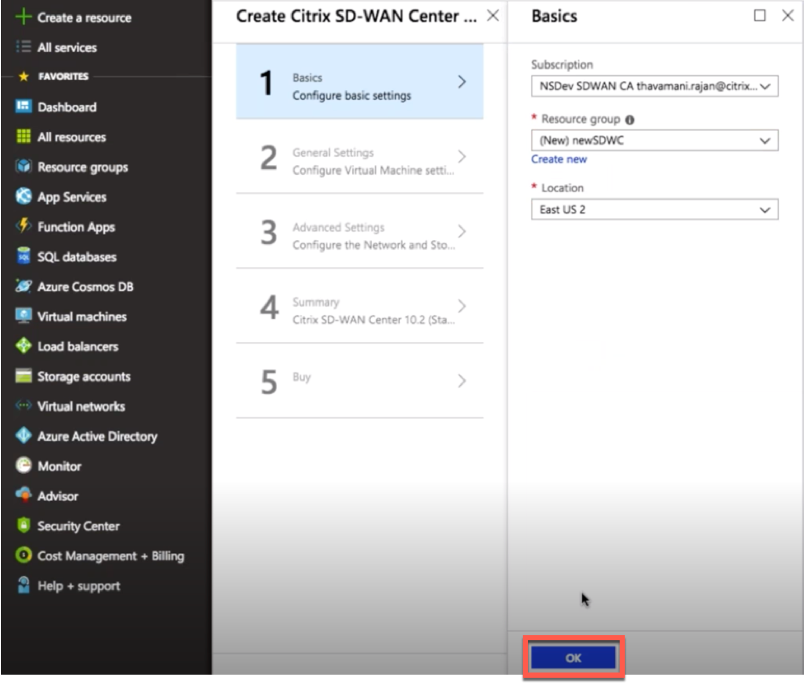Click the Security Center sidebar label
804x683 pixels.
[x=78, y=526]
